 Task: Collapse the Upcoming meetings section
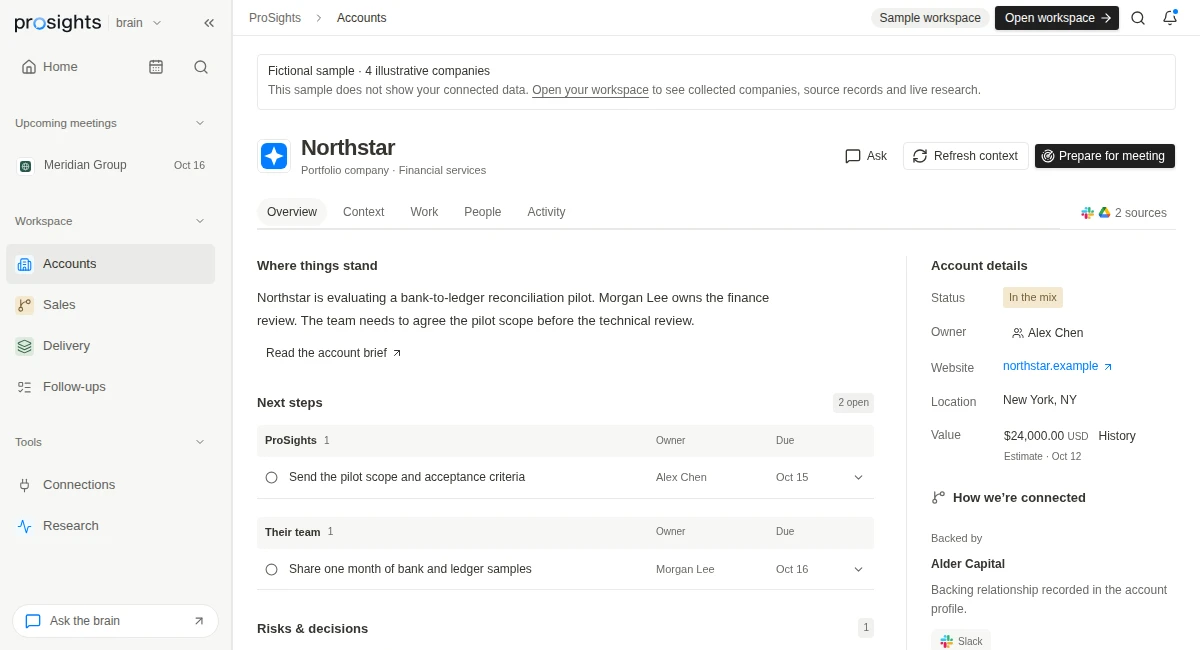pos(199,123)
